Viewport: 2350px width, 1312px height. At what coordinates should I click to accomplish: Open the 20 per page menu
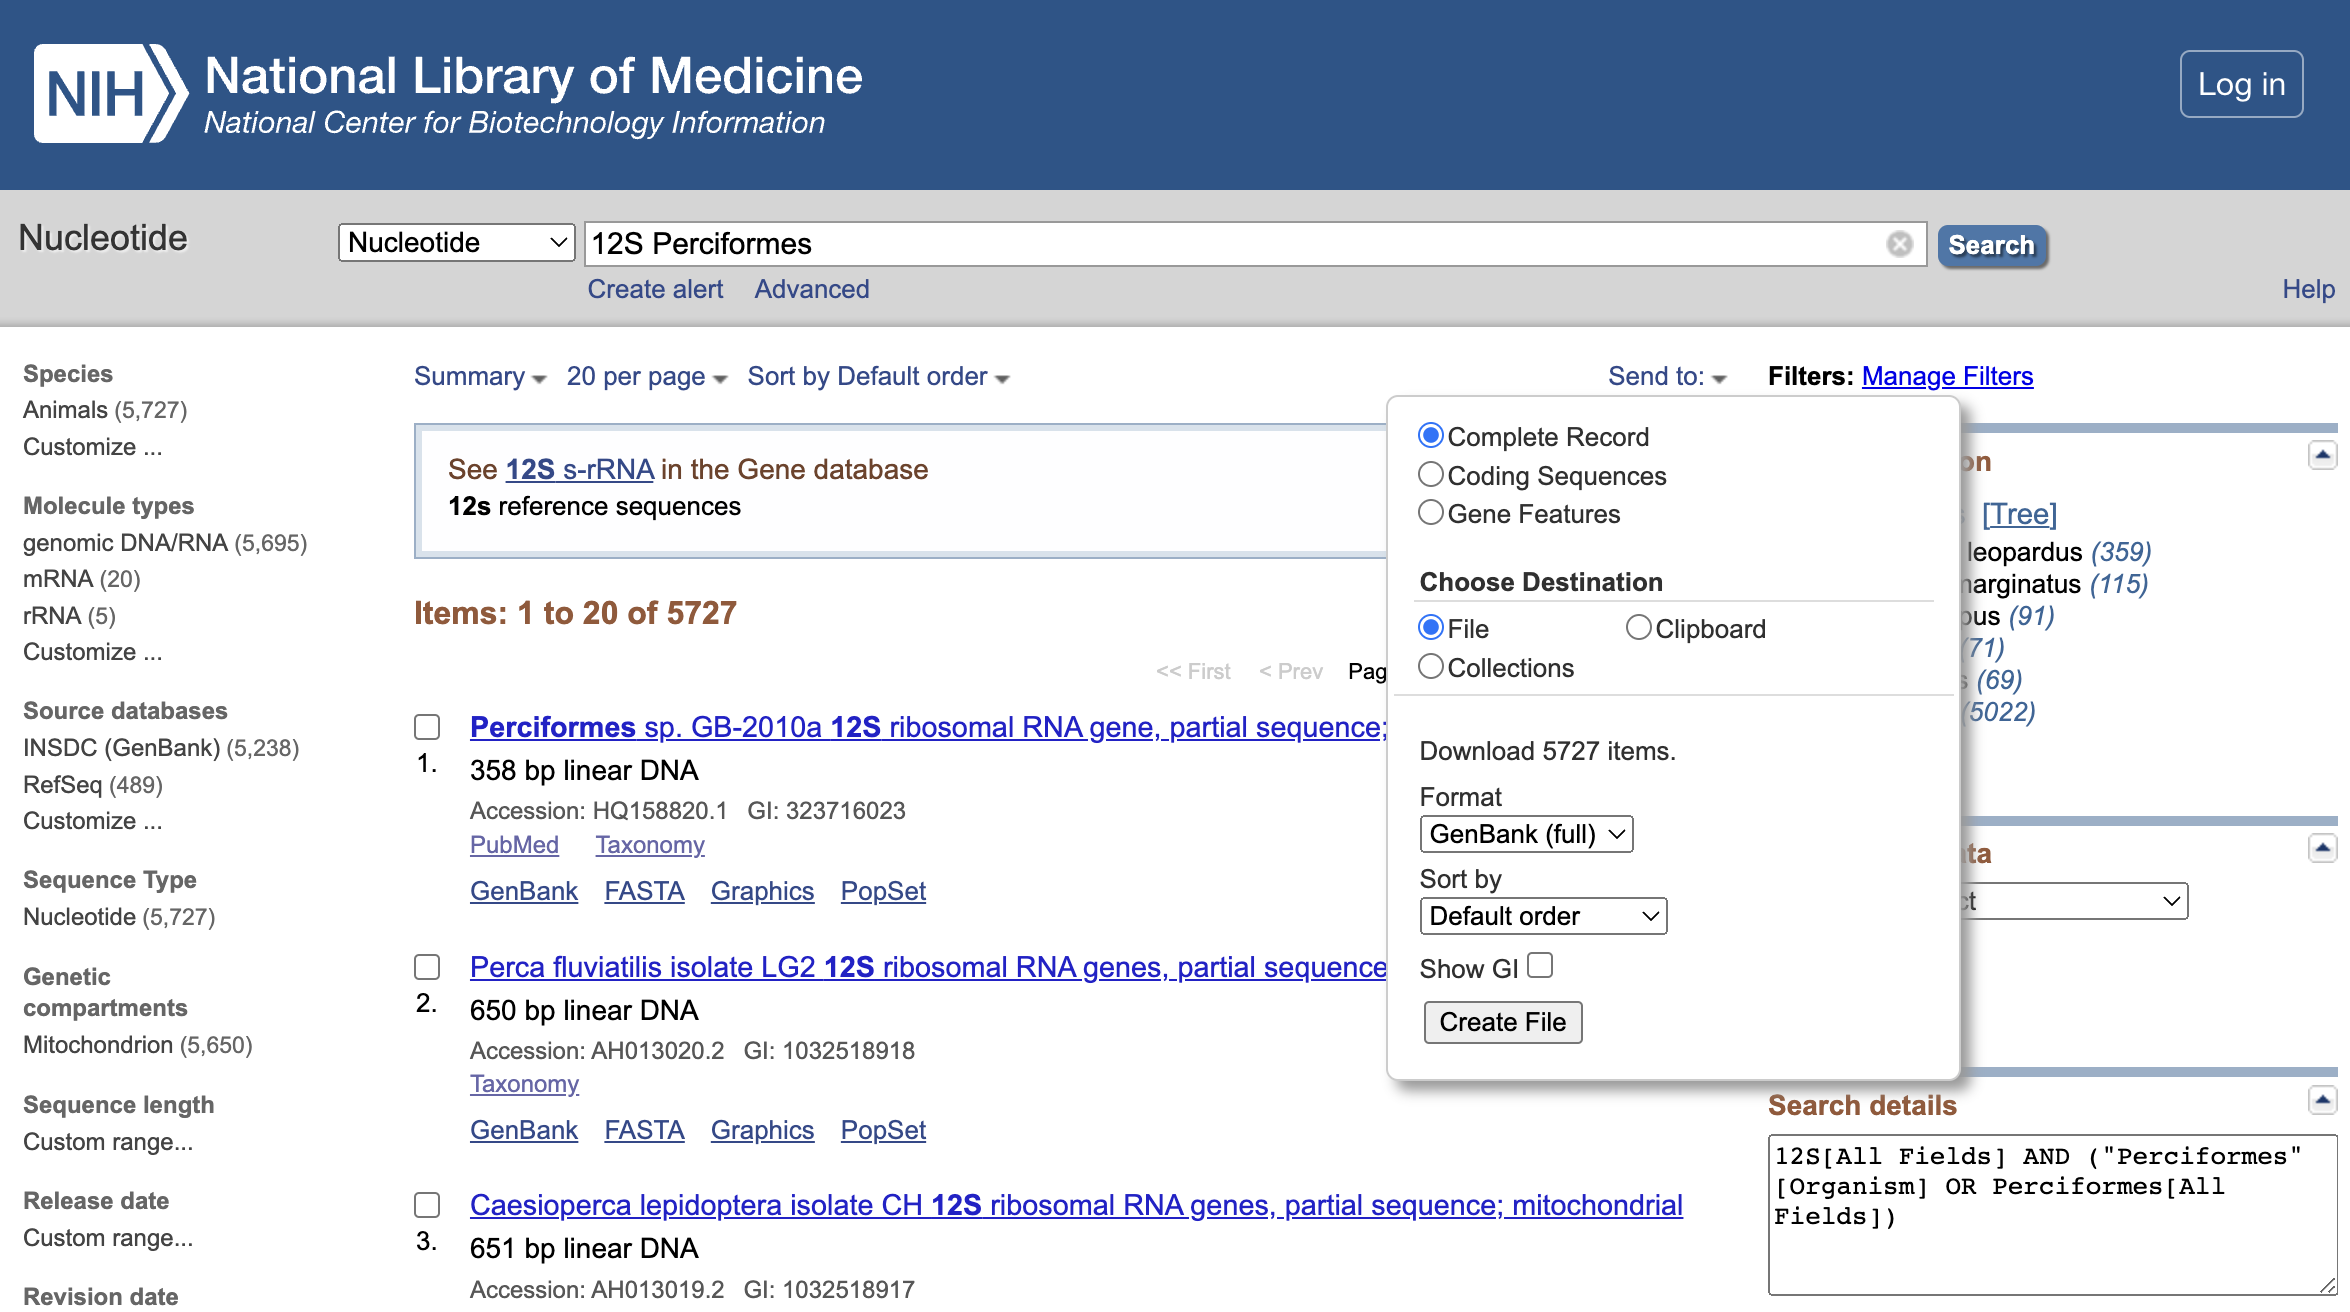point(646,377)
